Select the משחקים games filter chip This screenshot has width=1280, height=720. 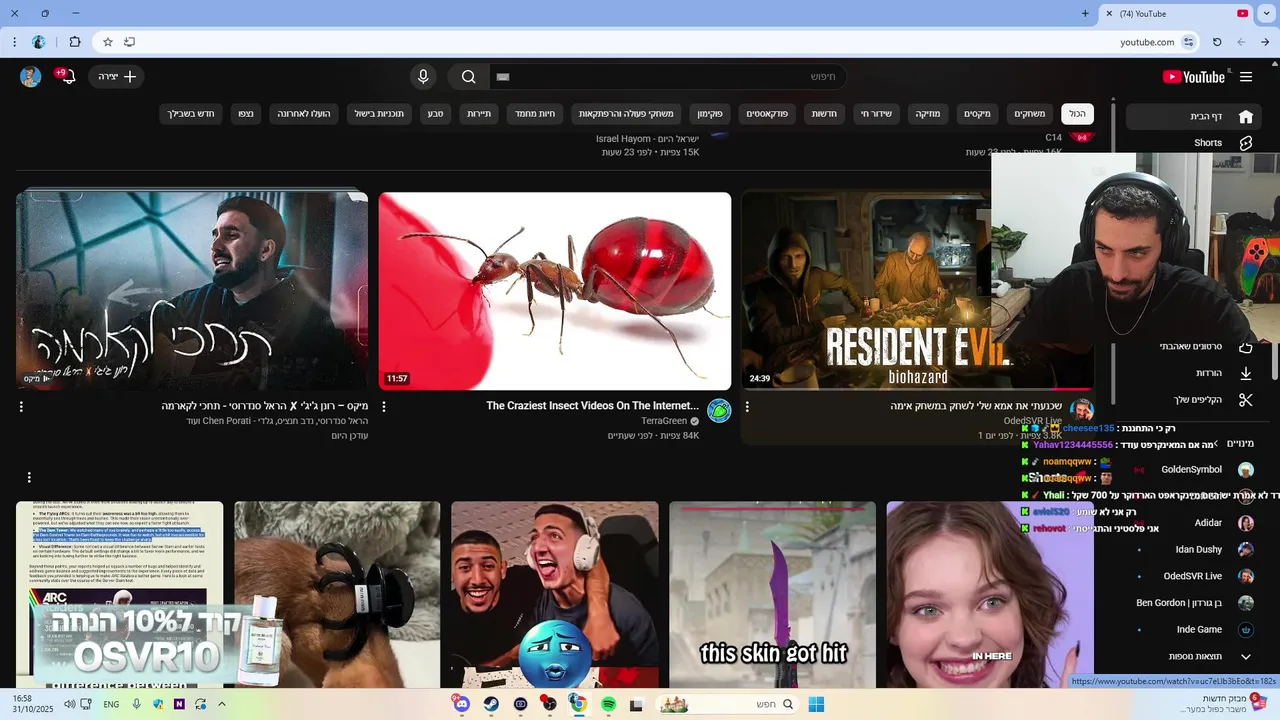[1030, 114]
